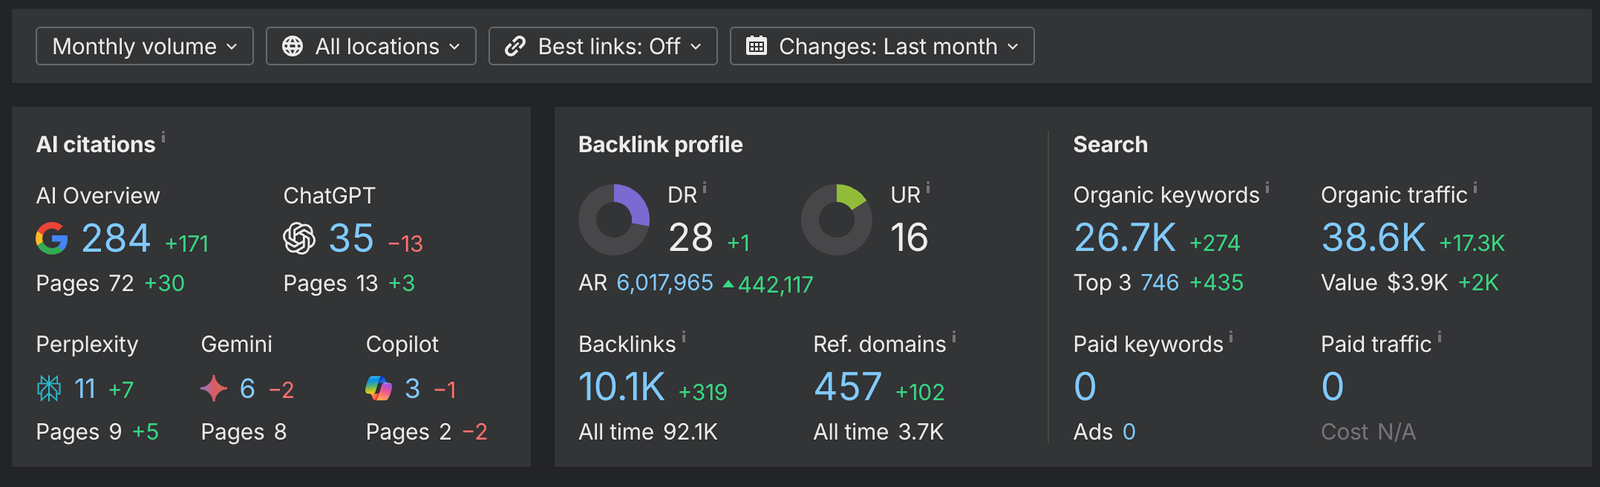Viewport: 1600px width, 487px height.
Task: Click the info icon next to Organic traffic
Action: [1475, 188]
